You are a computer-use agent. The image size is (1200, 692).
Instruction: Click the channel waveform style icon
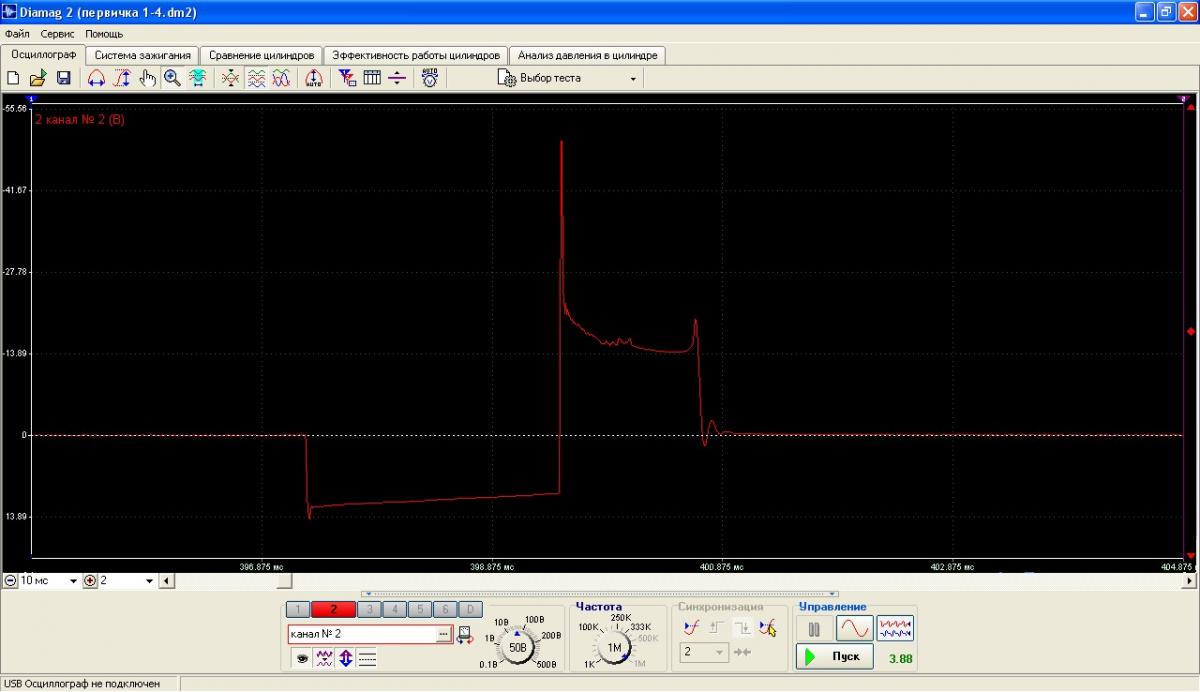(x=324, y=658)
